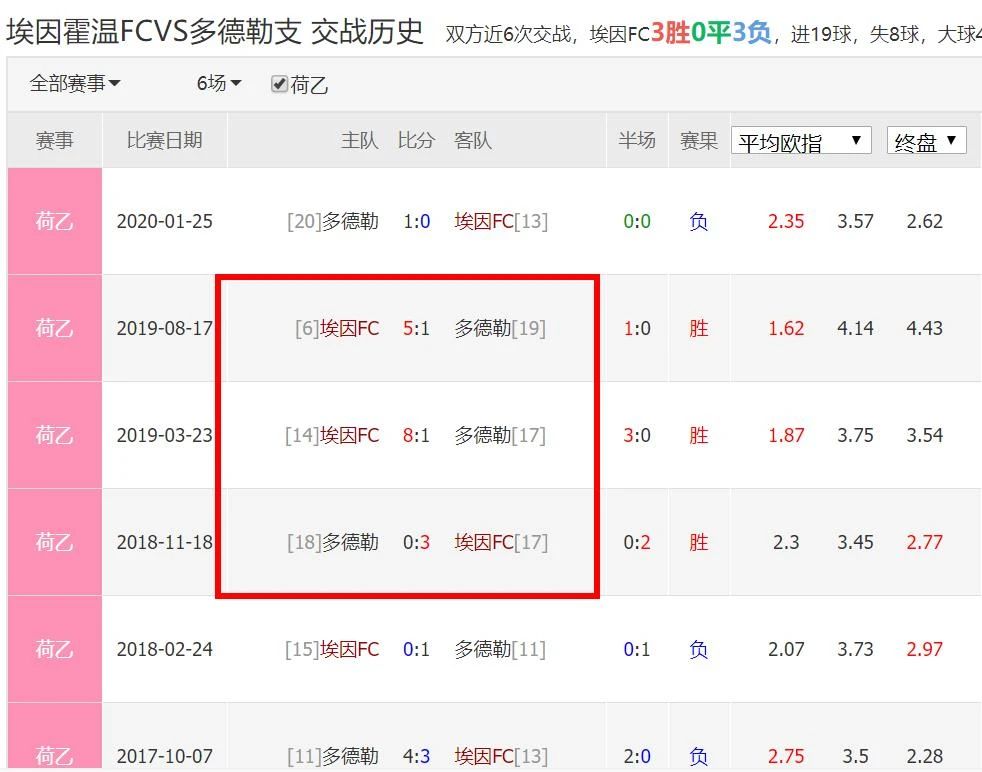Viewport: 982px width, 772px height.
Task: Click the 比赛日期 column header
Action: pyautogui.click(x=164, y=141)
